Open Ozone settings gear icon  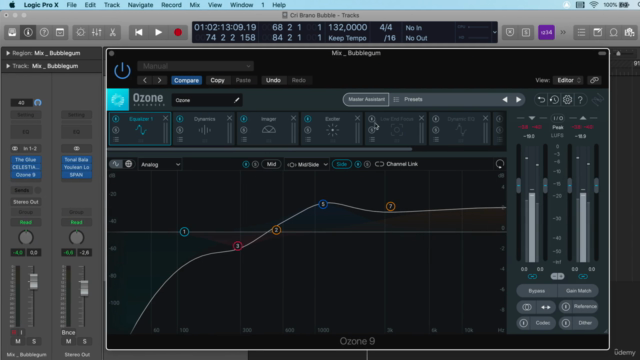coord(567,100)
